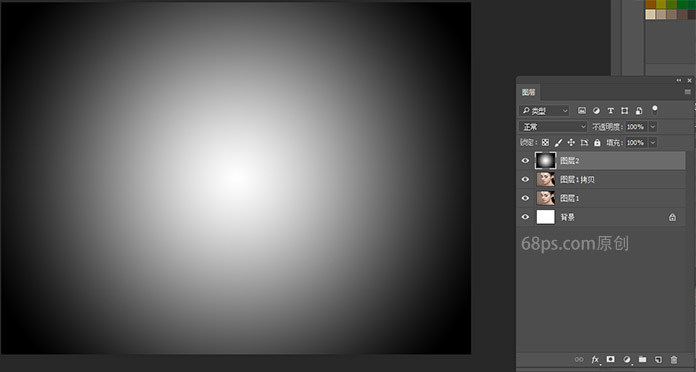Add a layer mask

tap(611, 359)
